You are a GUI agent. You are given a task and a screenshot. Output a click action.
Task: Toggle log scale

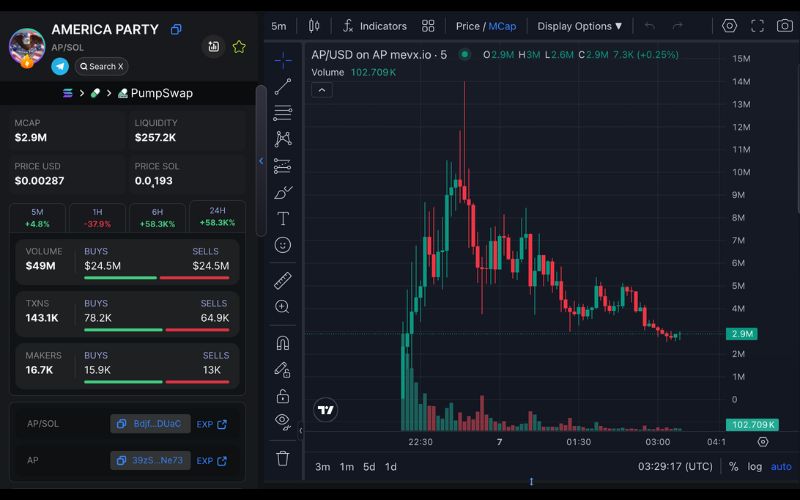tap(755, 466)
